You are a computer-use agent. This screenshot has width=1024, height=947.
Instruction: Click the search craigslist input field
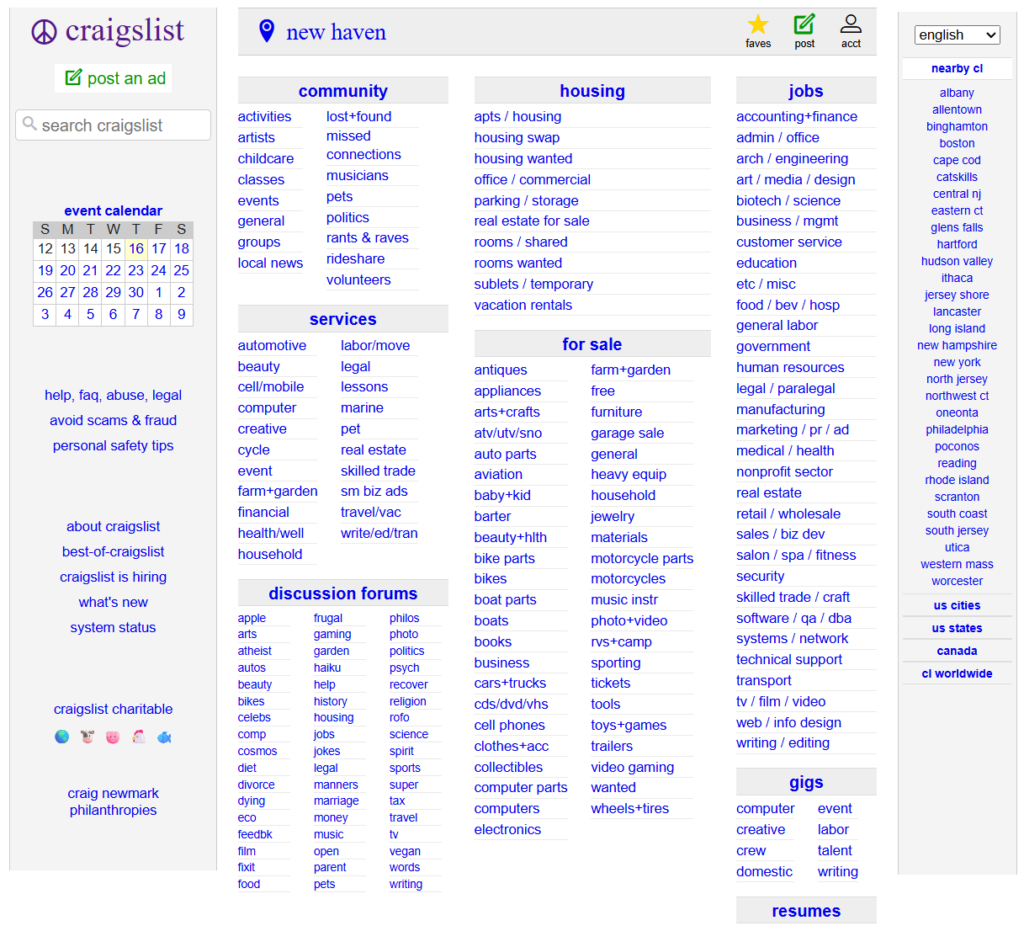113,125
